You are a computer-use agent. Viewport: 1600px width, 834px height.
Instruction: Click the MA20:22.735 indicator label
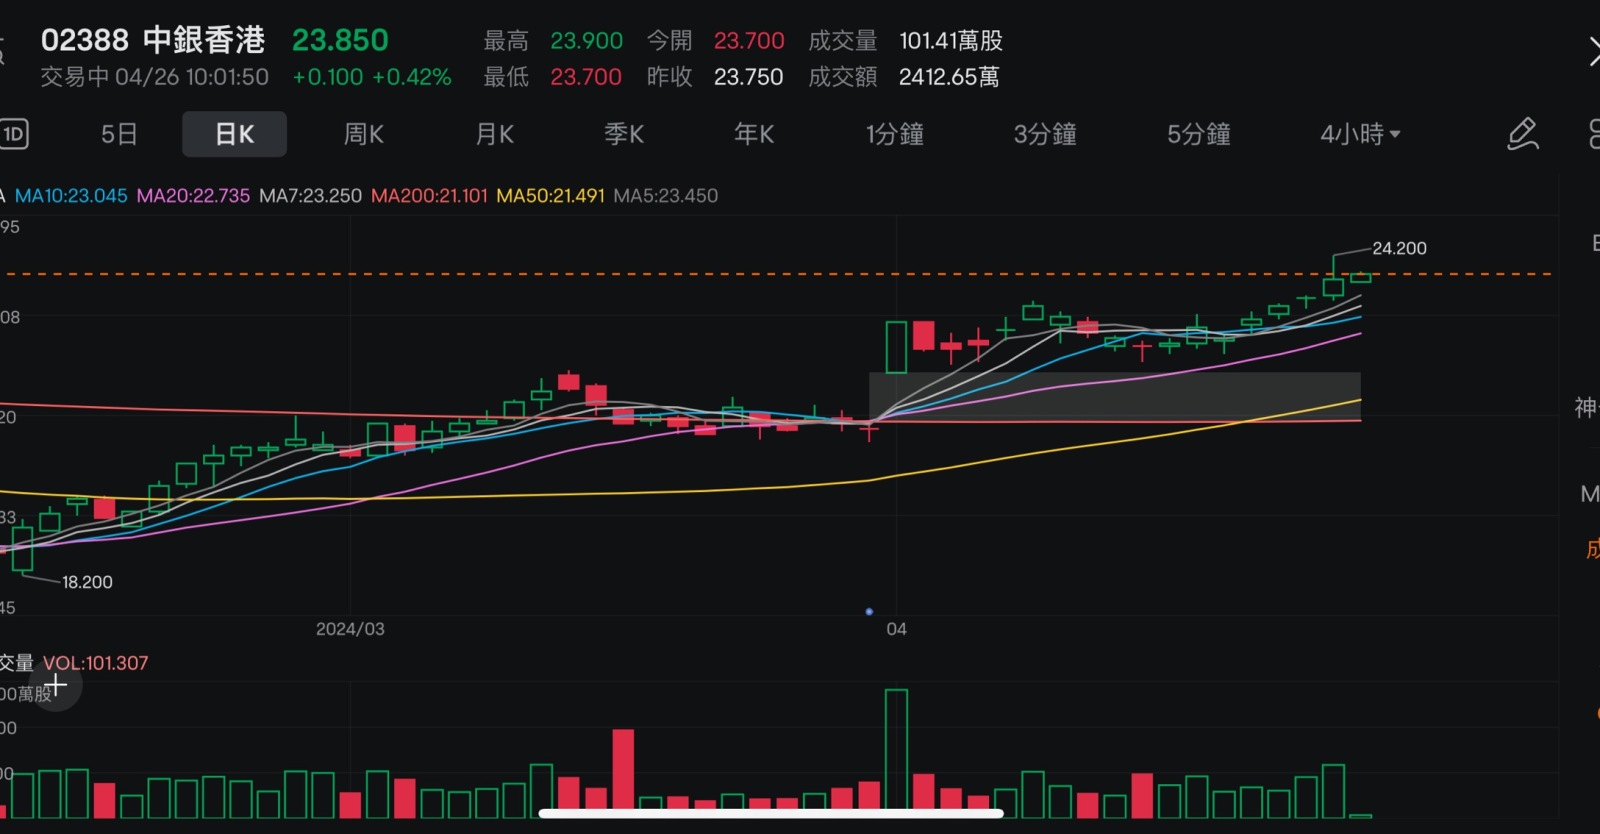193,196
